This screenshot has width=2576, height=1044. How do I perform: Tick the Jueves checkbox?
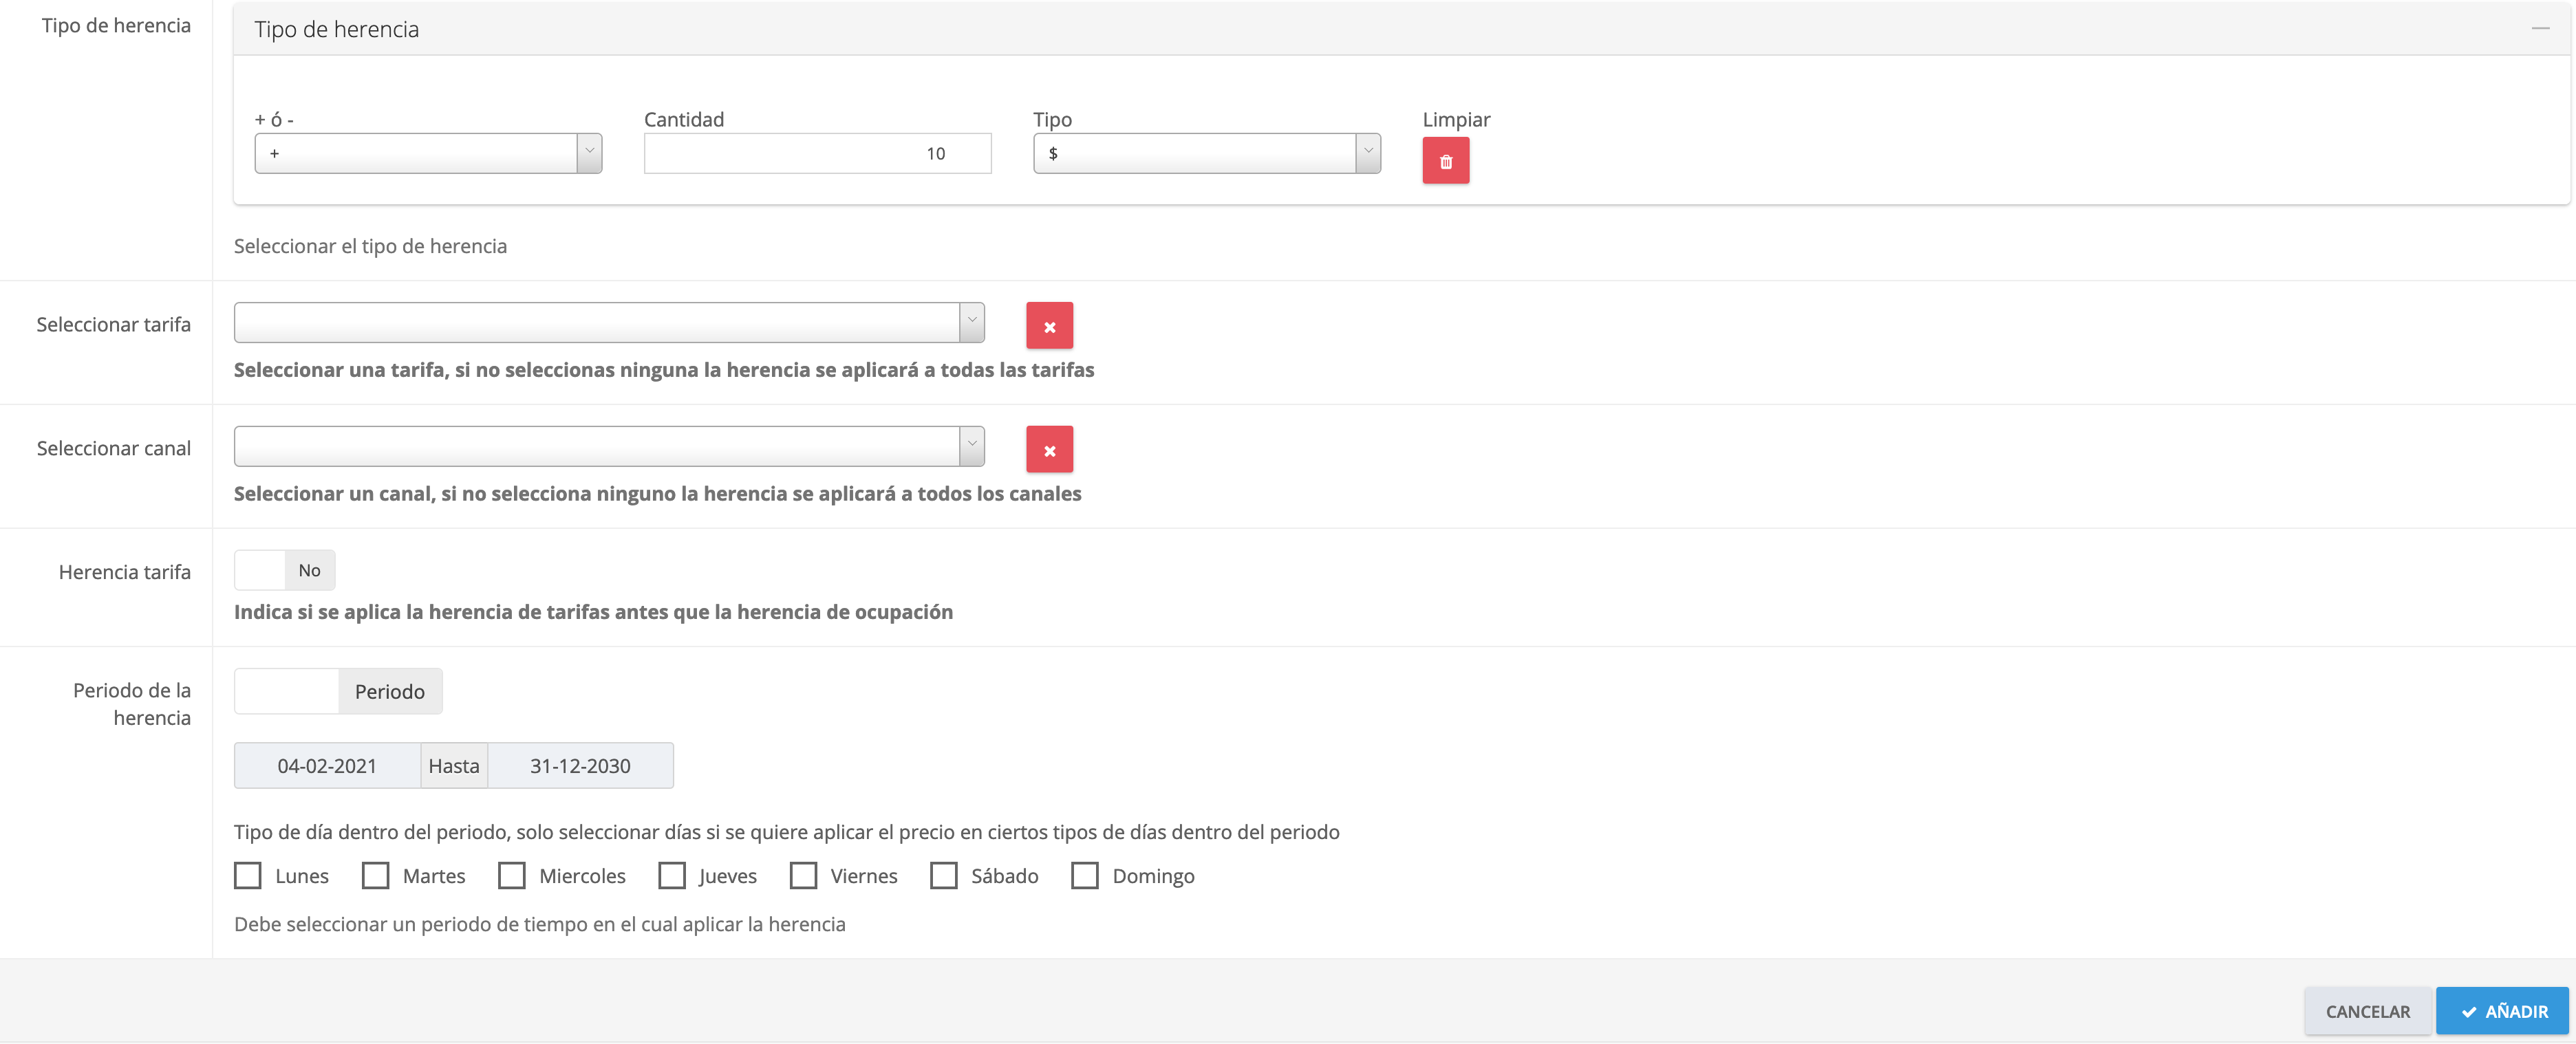(x=672, y=876)
